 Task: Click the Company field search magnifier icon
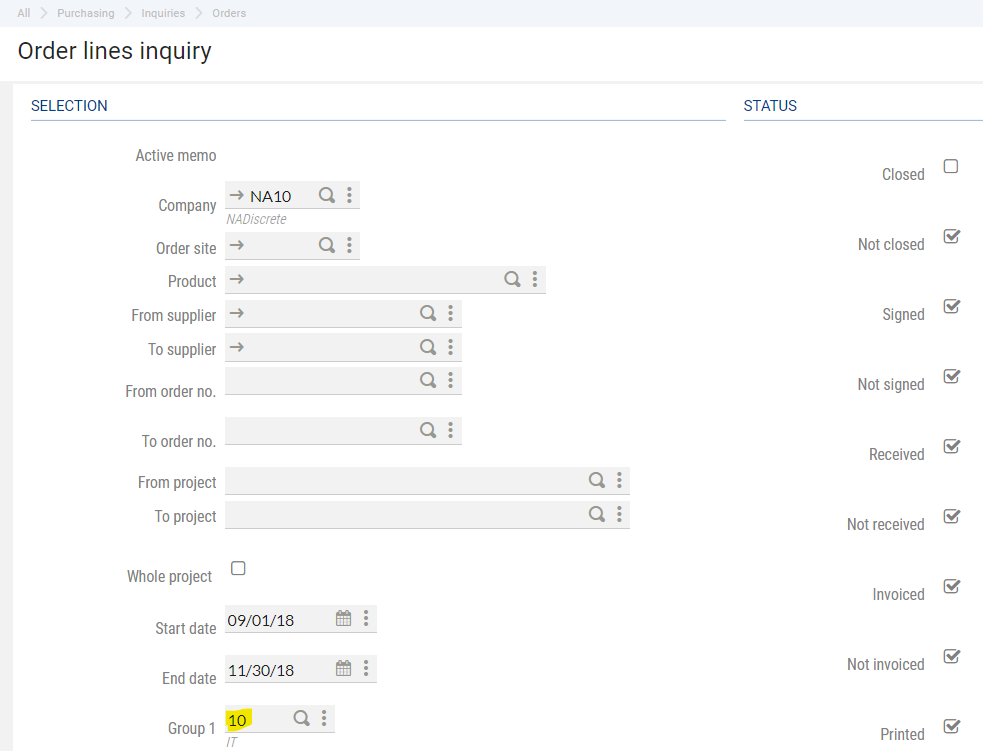tap(326, 195)
